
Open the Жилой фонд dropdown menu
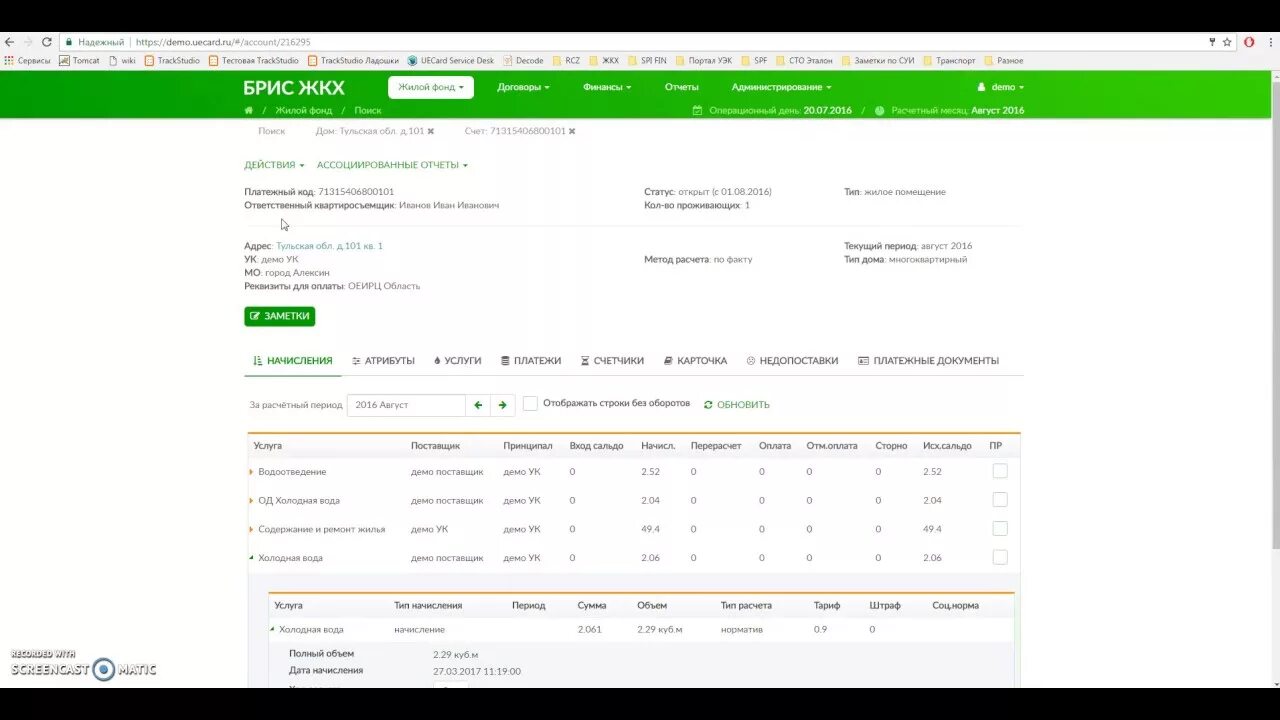[x=431, y=87]
